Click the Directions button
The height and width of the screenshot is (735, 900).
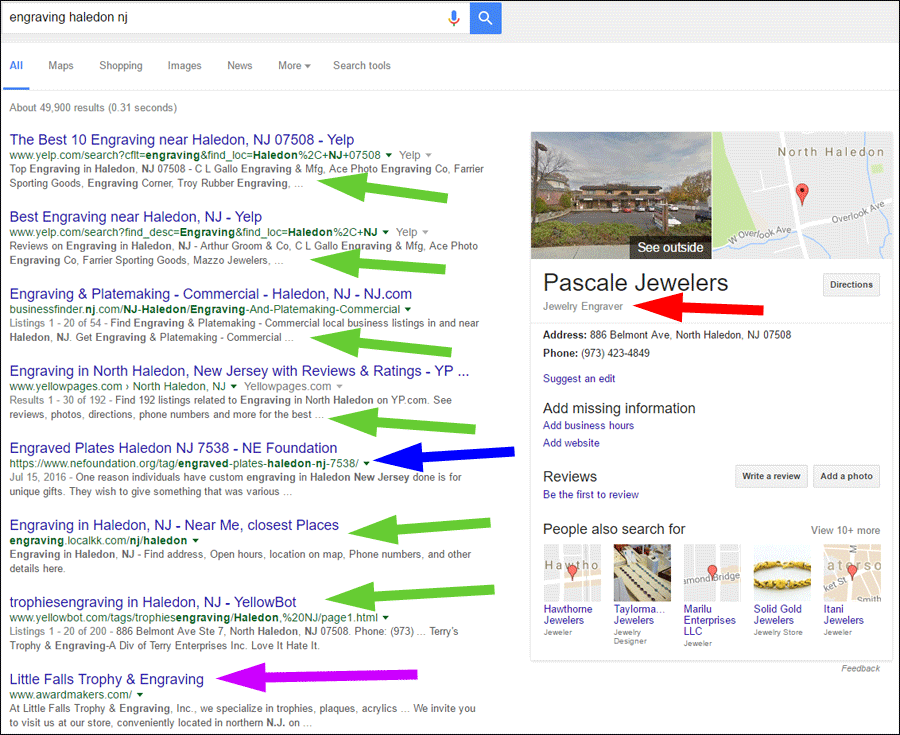click(x=851, y=285)
